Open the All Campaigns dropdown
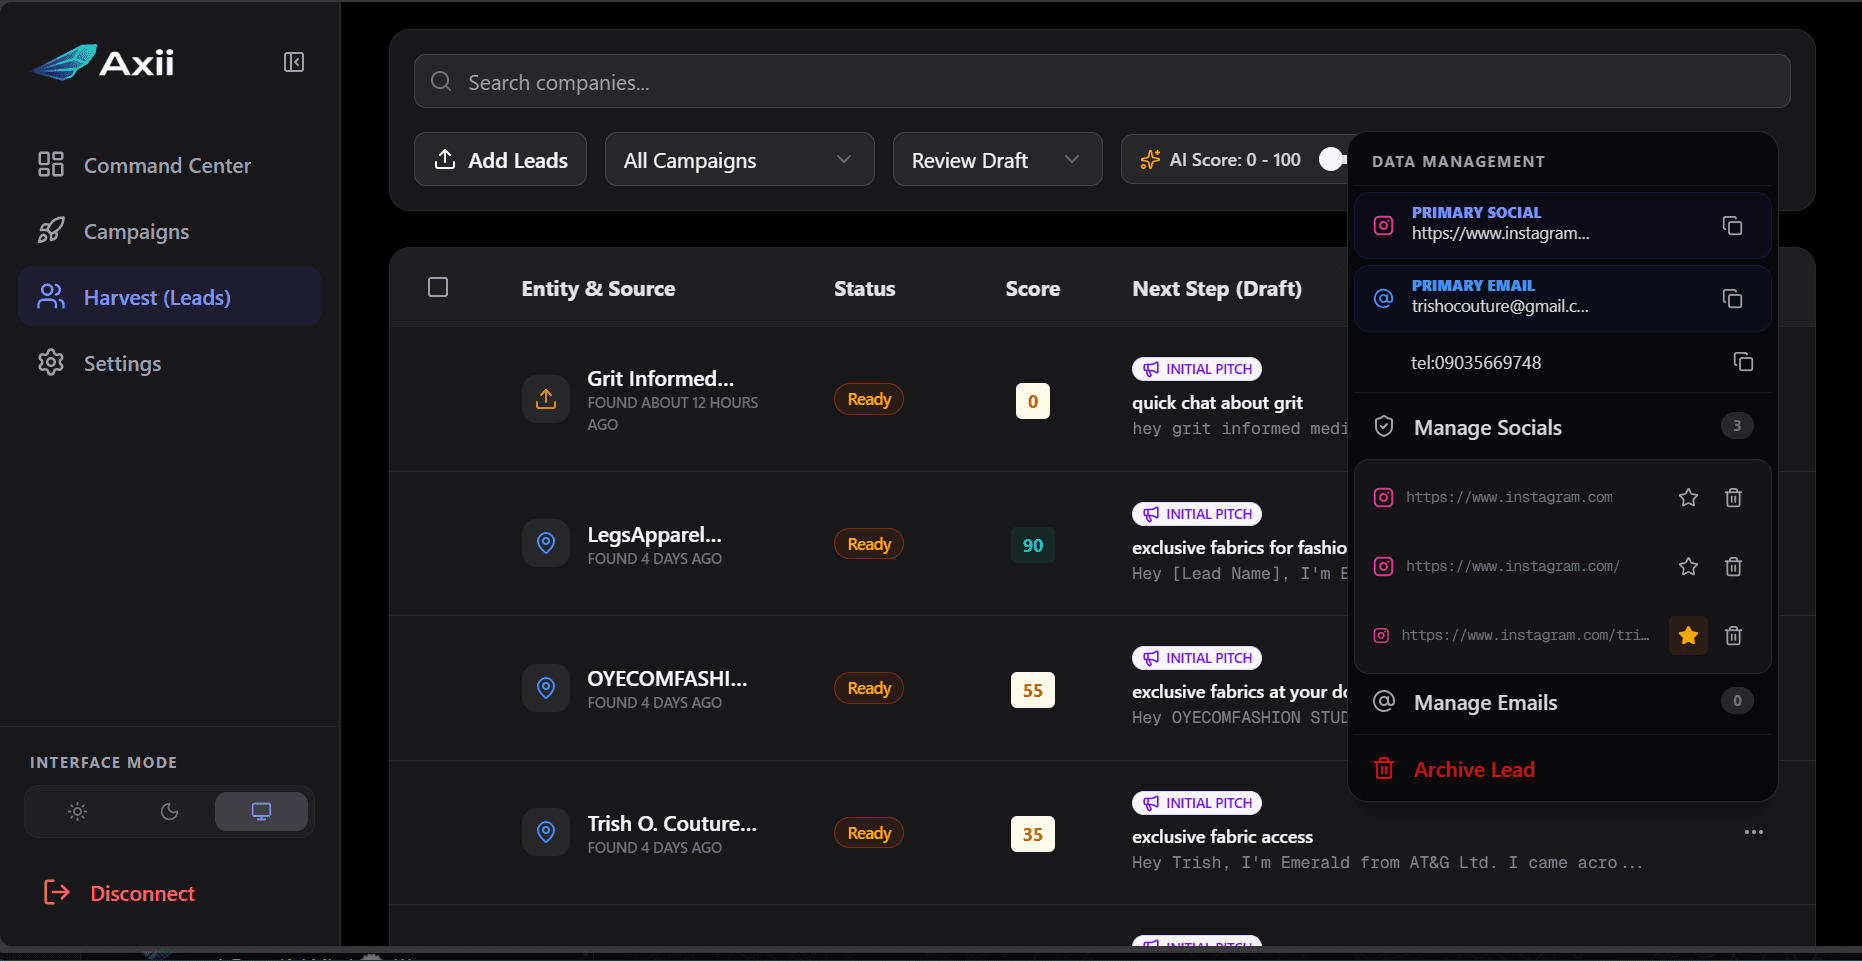This screenshot has width=1862, height=961. [739, 159]
